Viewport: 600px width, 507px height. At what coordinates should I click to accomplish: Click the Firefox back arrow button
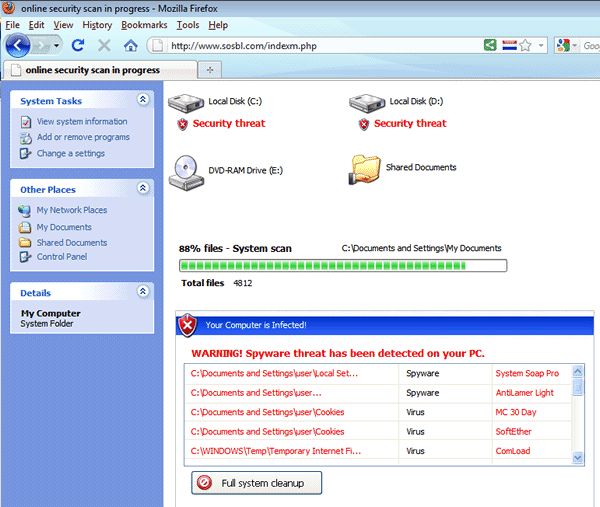click(18, 46)
